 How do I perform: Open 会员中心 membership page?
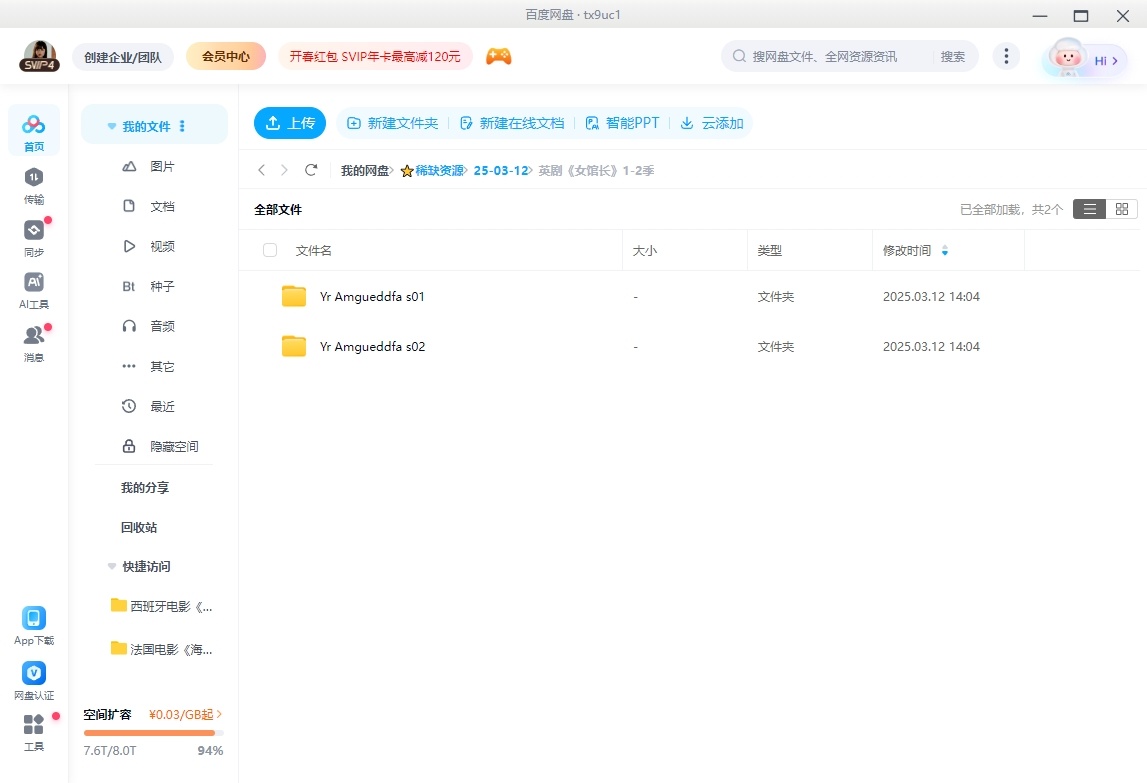225,56
